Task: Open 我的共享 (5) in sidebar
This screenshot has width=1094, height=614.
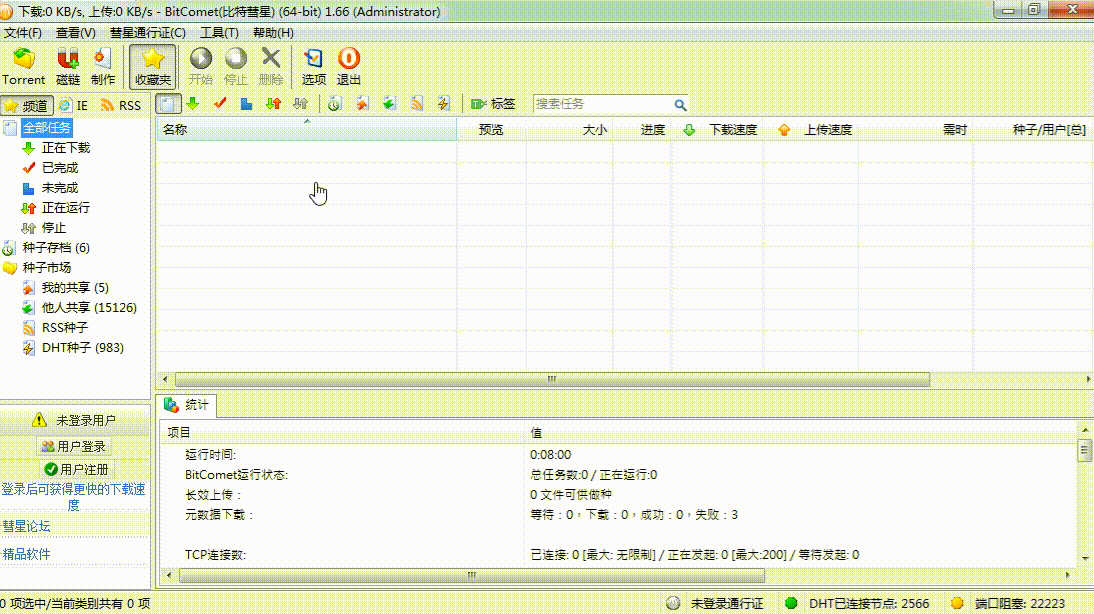Action: click(75, 287)
